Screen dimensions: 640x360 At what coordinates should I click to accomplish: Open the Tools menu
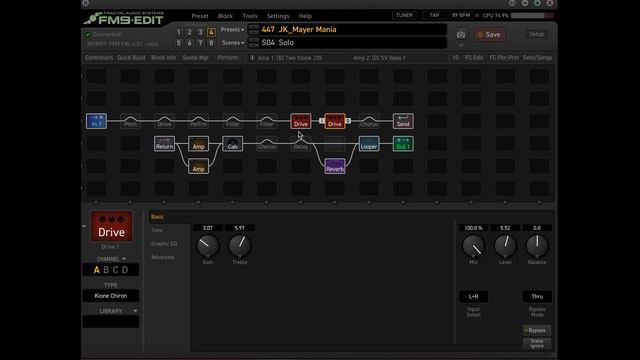tap(250, 16)
